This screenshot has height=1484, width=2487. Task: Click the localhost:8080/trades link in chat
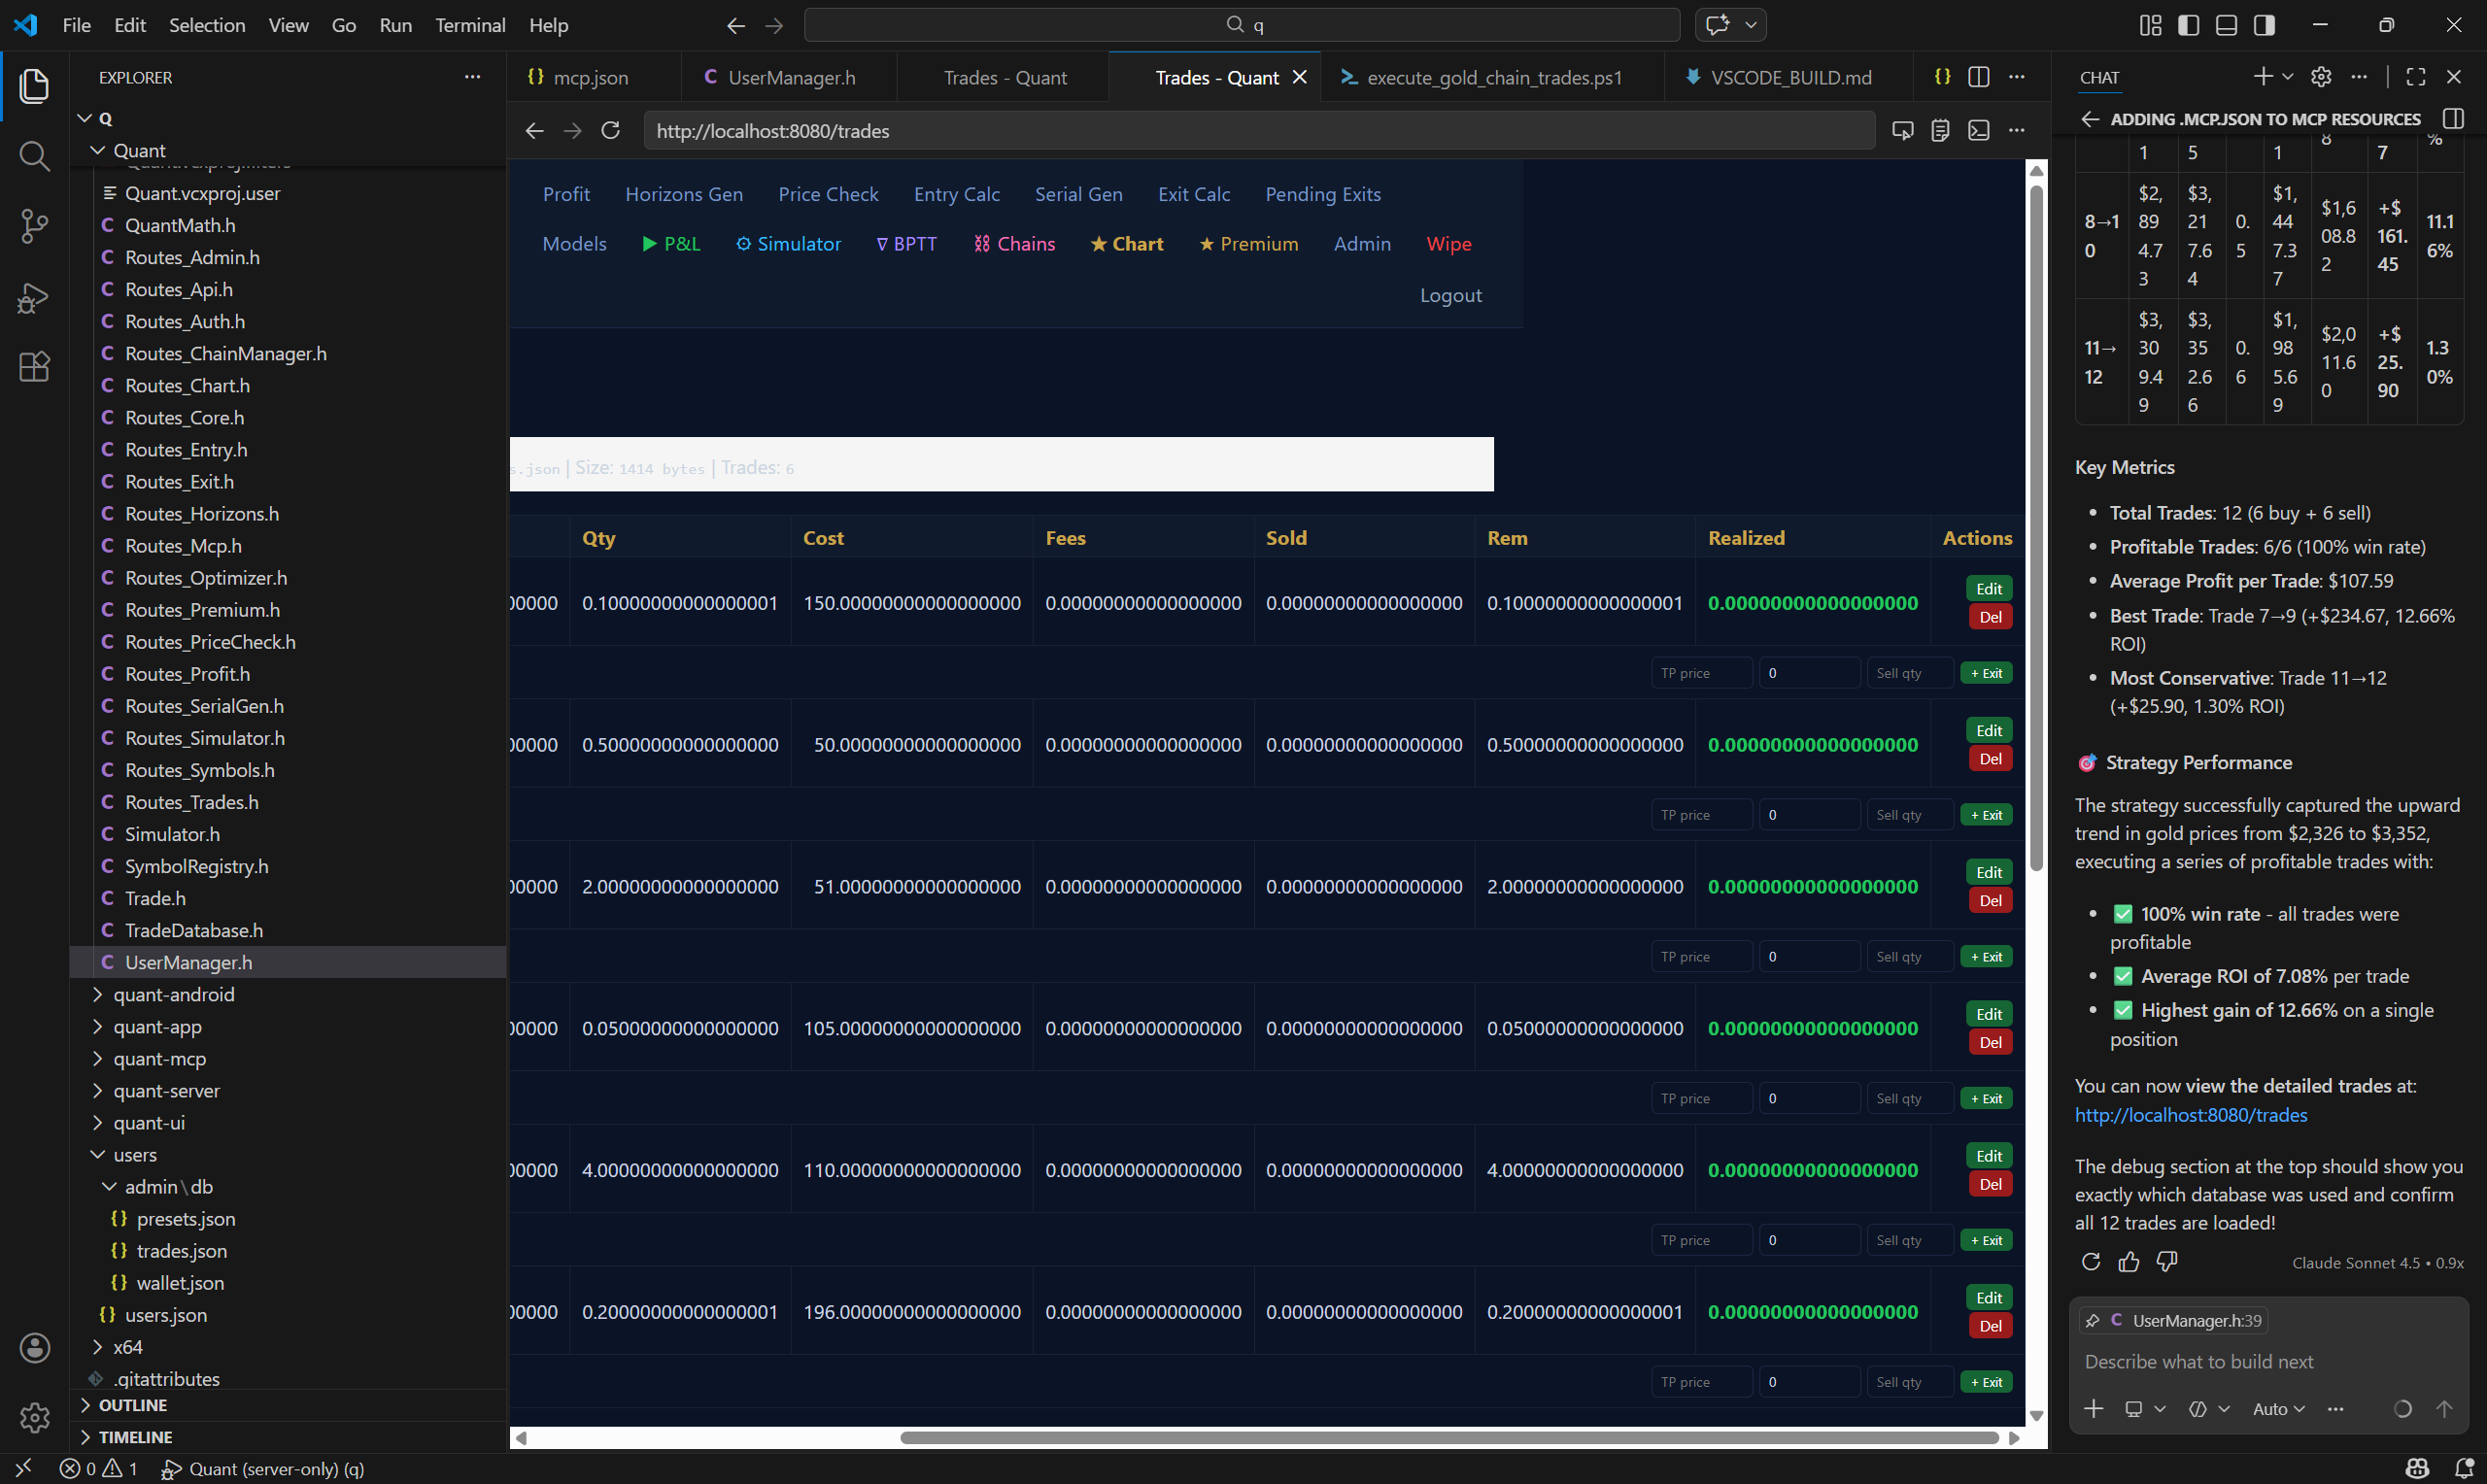point(2190,1114)
